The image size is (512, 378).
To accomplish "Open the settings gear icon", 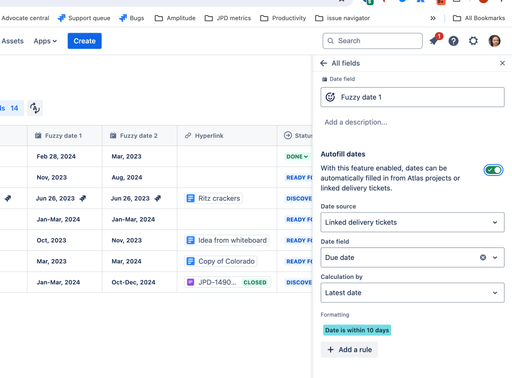I will coord(473,41).
